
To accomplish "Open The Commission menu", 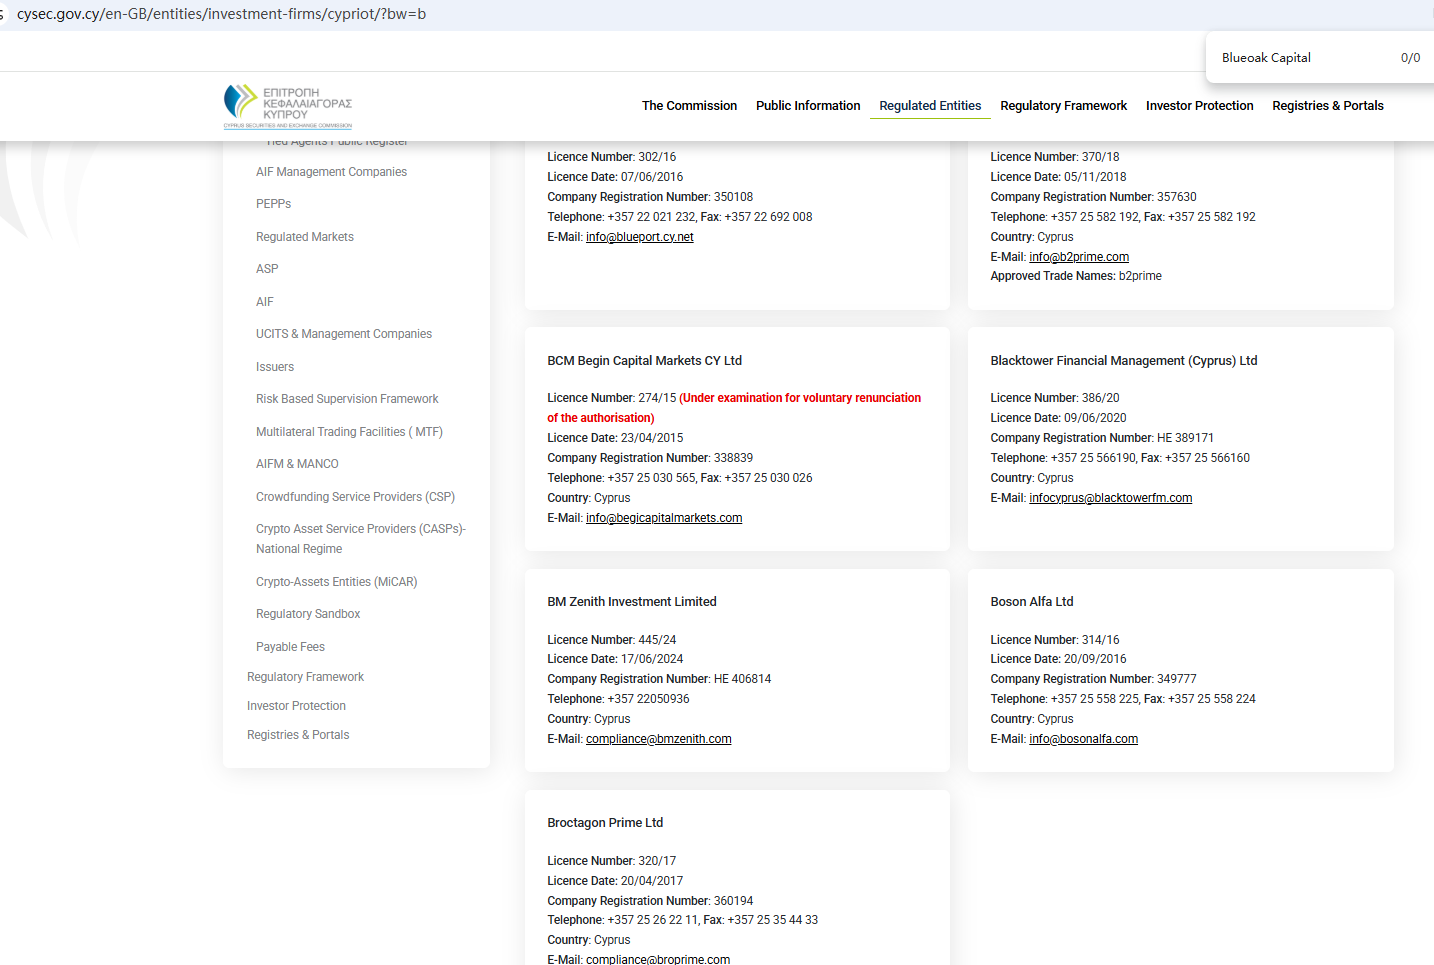I will pyautogui.click(x=689, y=106).
